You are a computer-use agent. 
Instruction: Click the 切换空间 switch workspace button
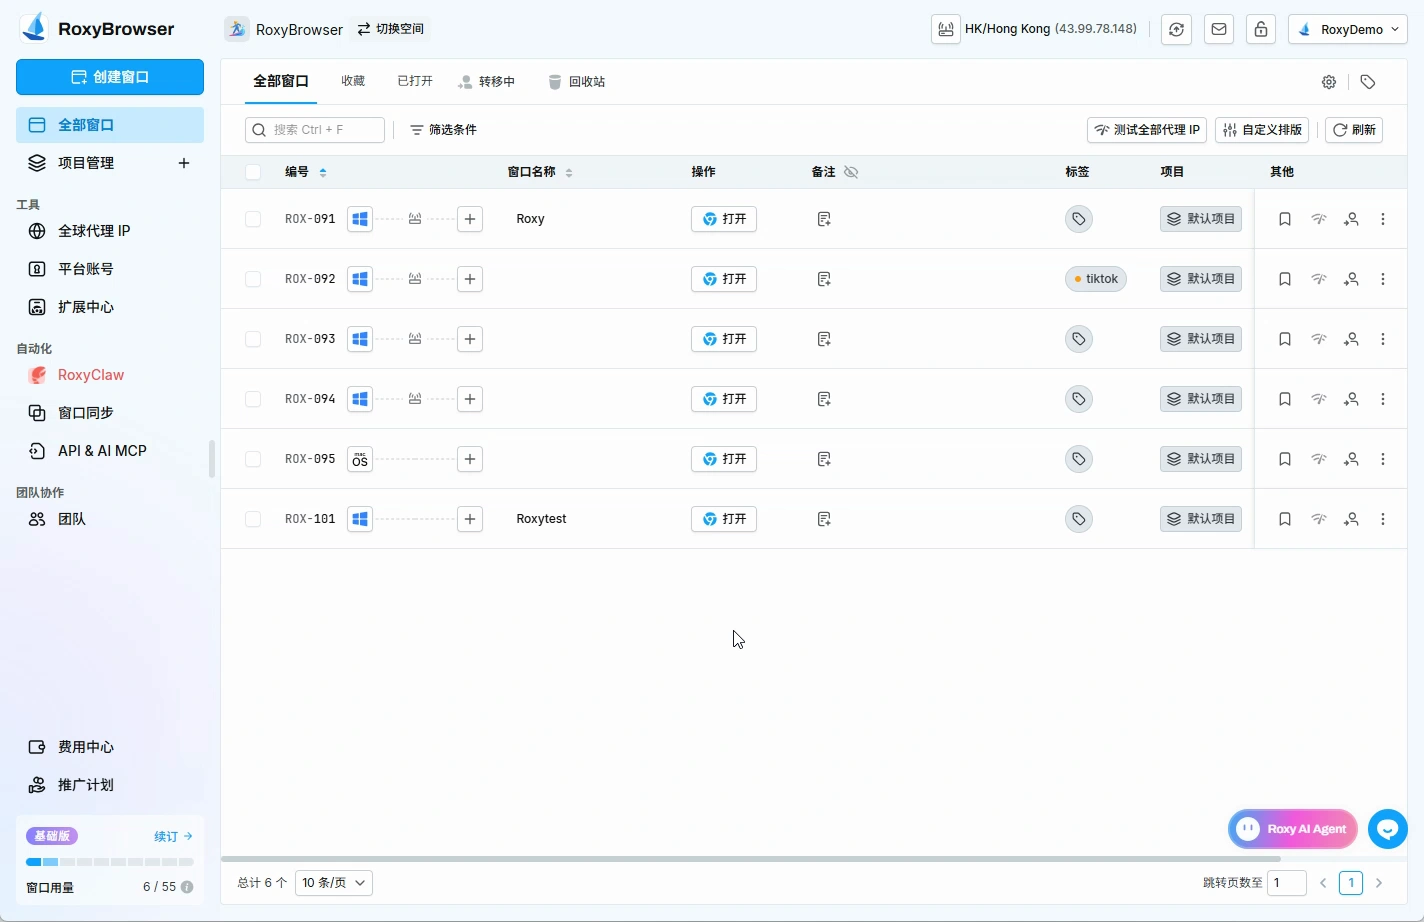pos(391,29)
